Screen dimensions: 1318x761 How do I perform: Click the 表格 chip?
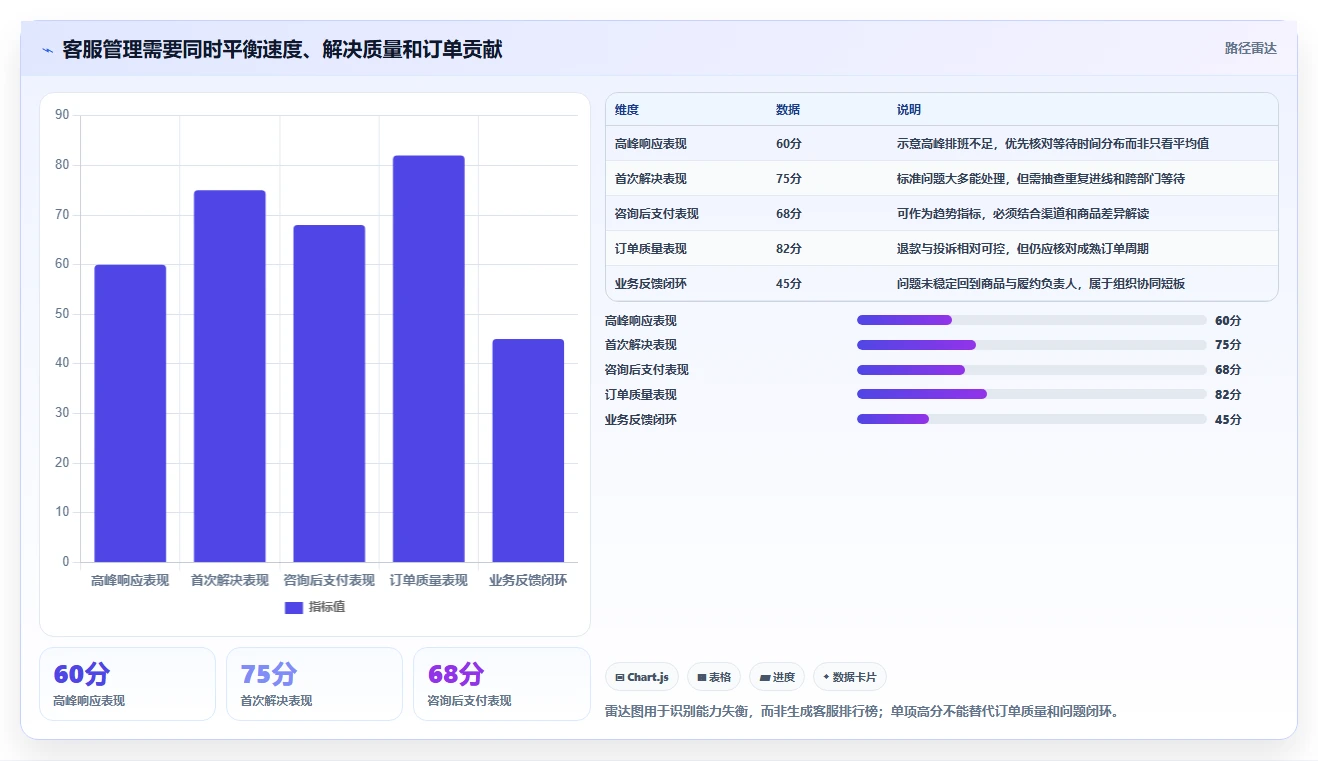[x=714, y=677]
